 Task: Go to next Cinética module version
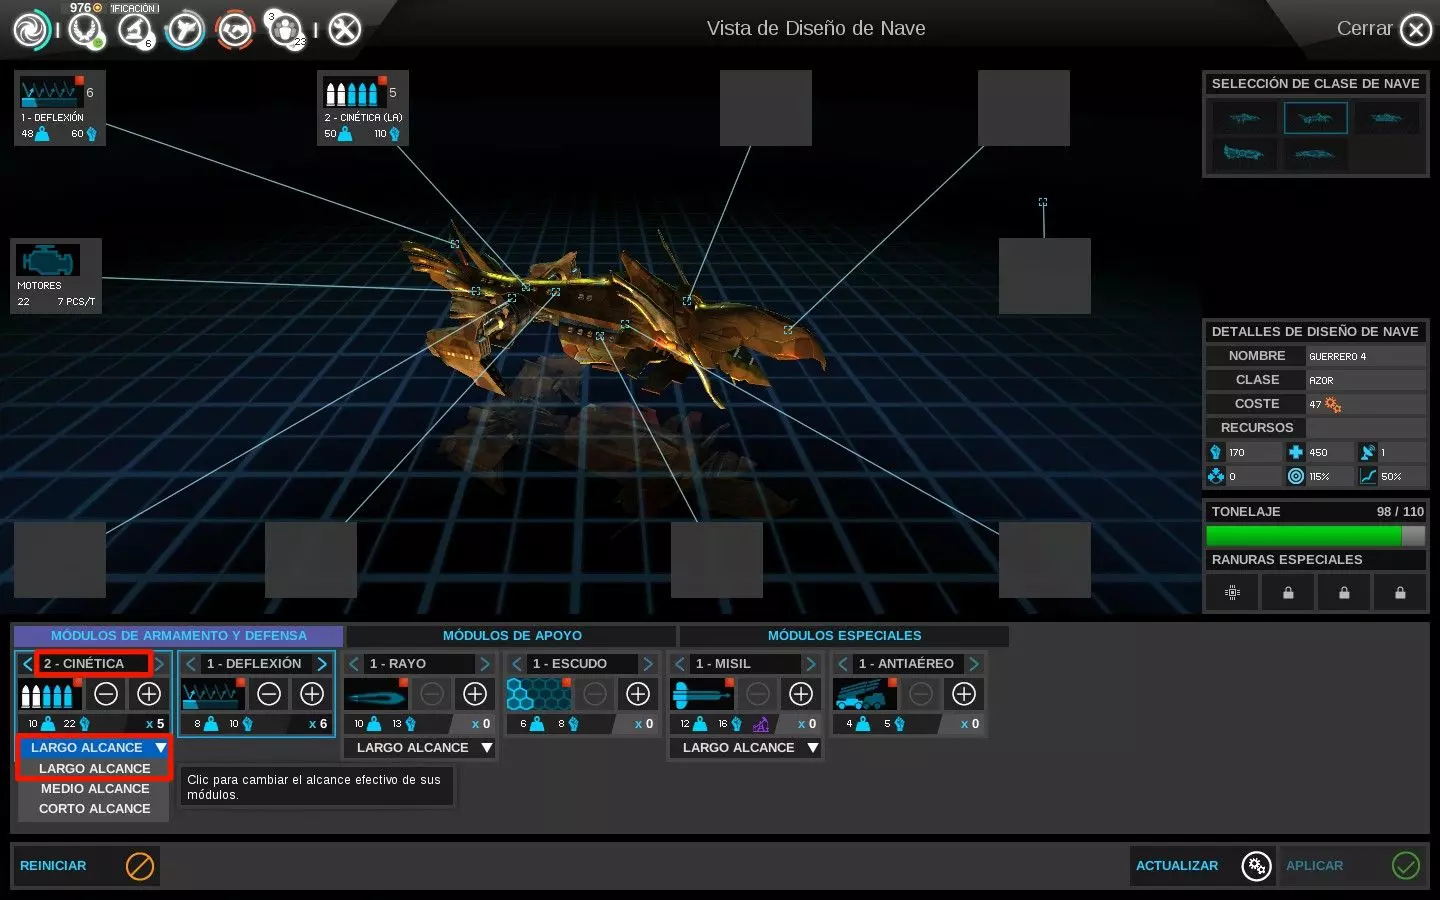tap(159, 664)
